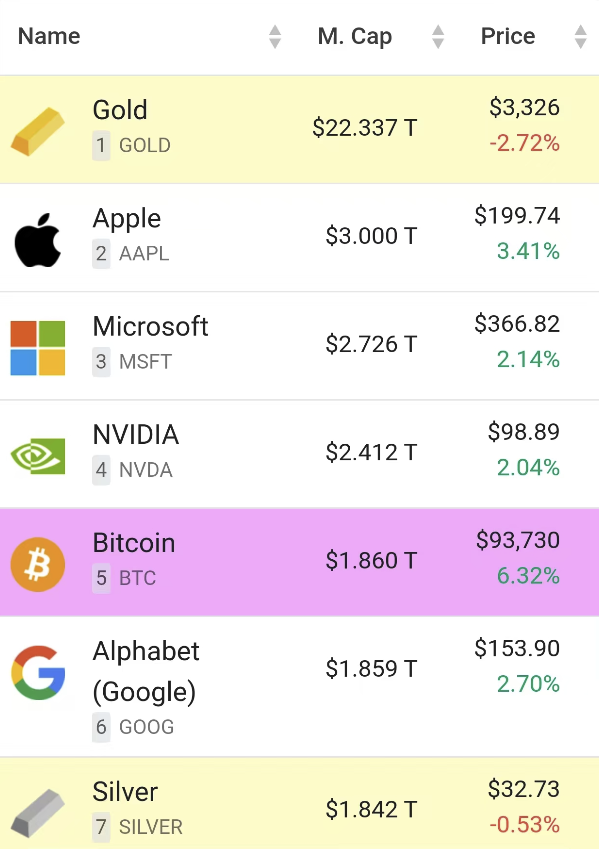
Task: Sort table by Name column arrows
Action: 275,36
